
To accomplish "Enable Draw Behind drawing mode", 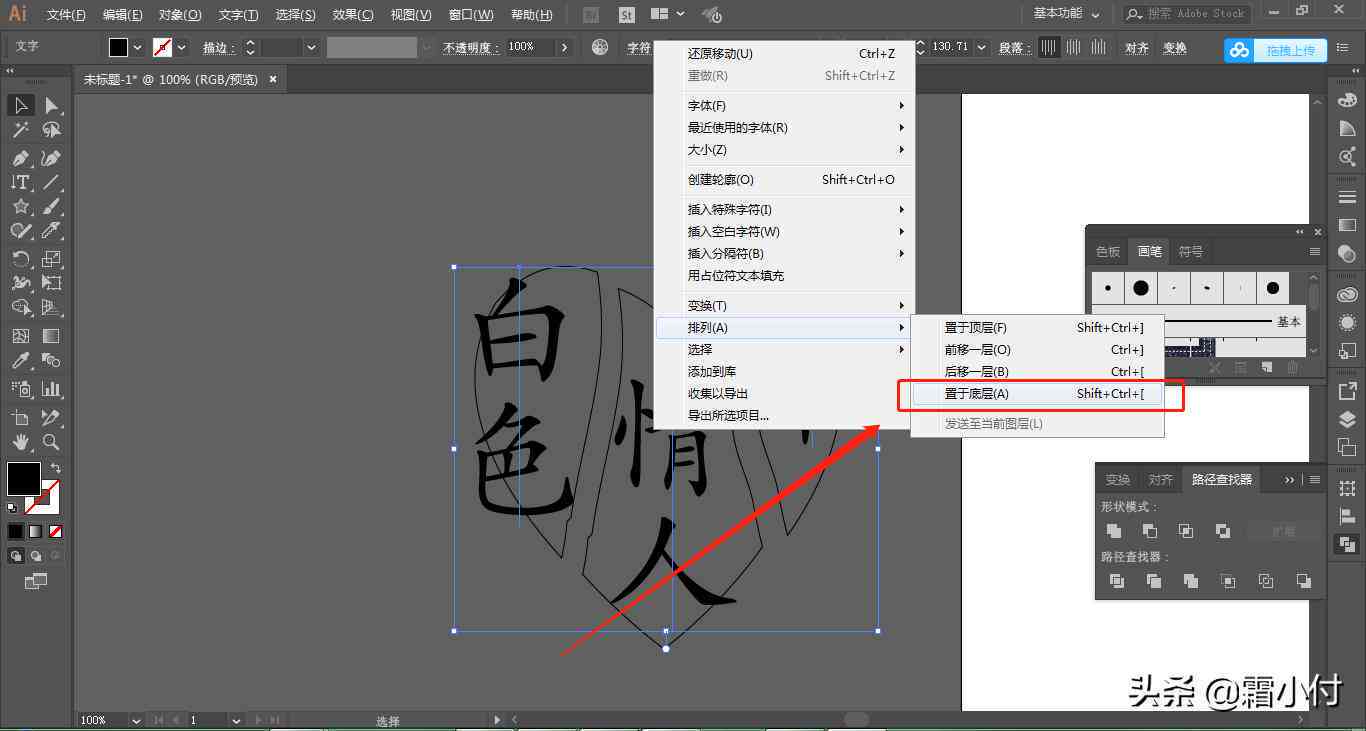I will [36, 556].
